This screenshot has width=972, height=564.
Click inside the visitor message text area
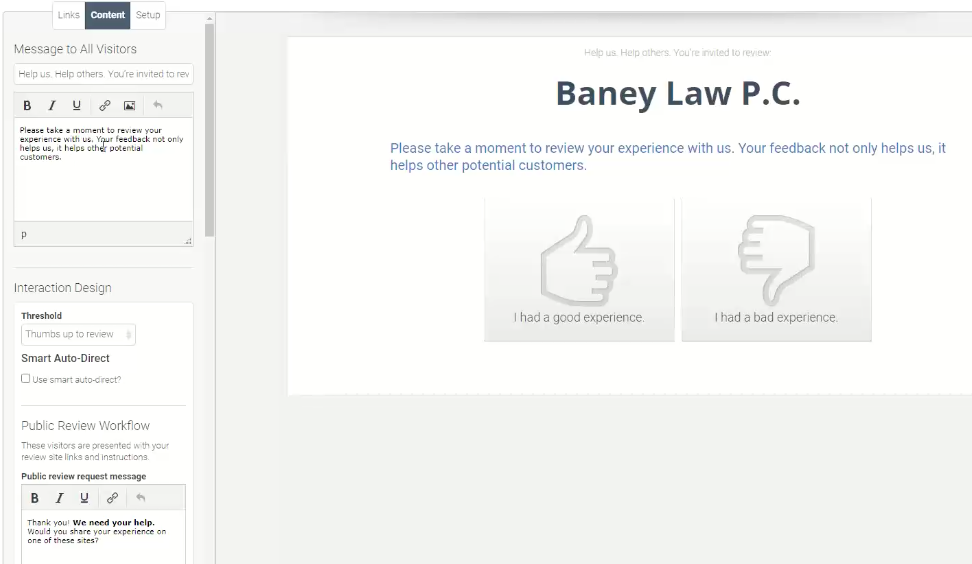(104, 169)
